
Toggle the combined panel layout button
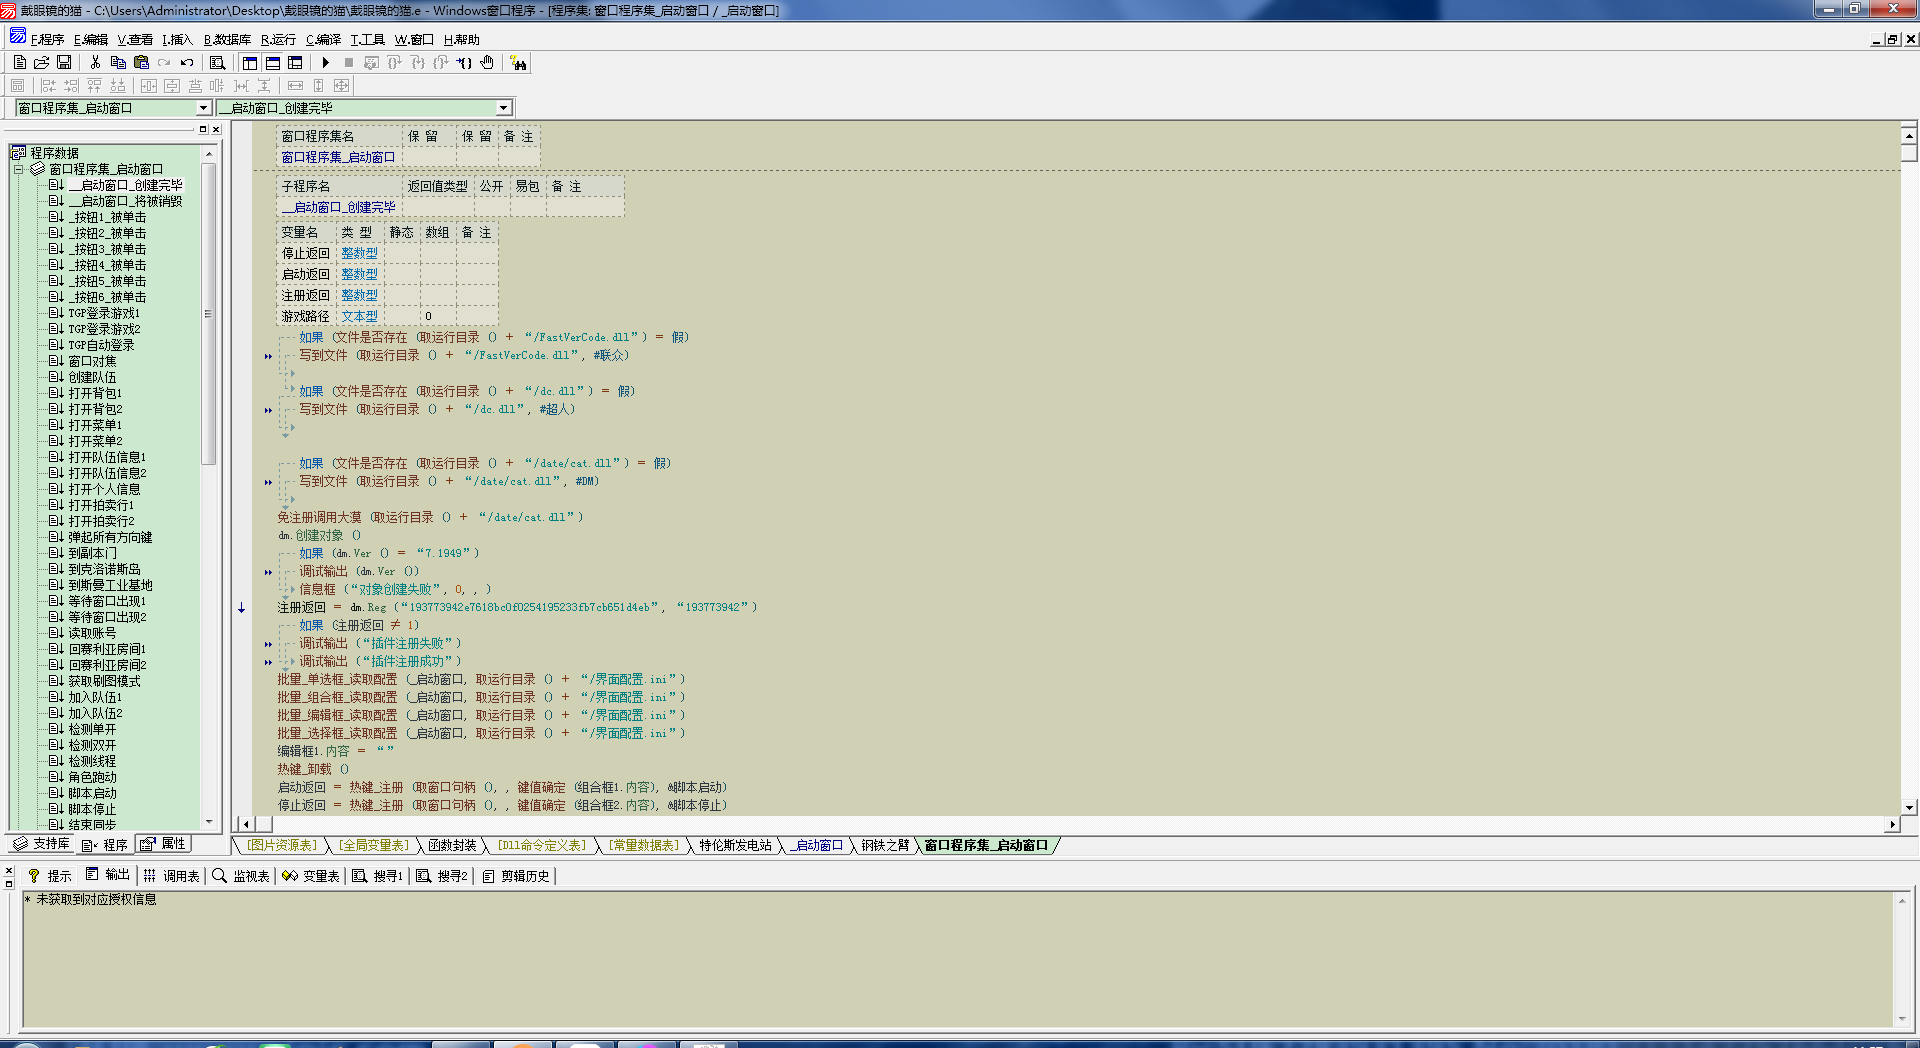tap(295, 62)
